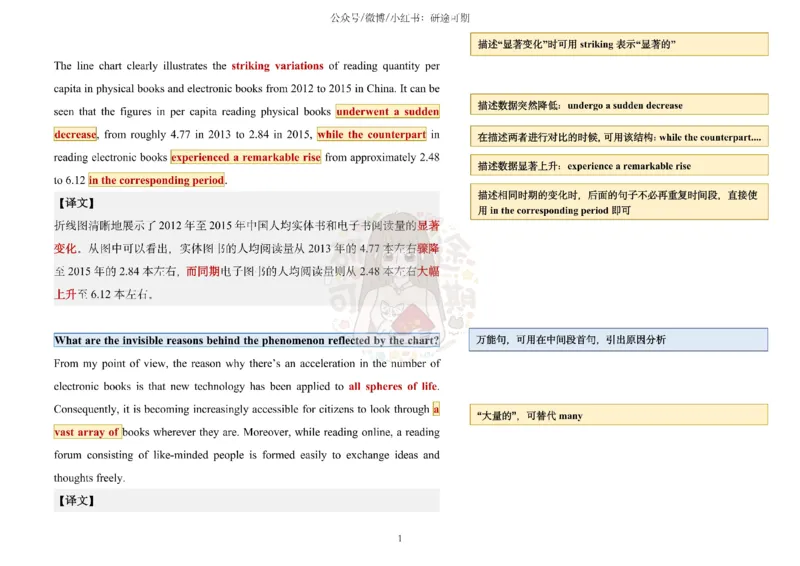Open the annotation about "striking" 表示"显著的"
800x566 pixels.
(x=619, y=45)
